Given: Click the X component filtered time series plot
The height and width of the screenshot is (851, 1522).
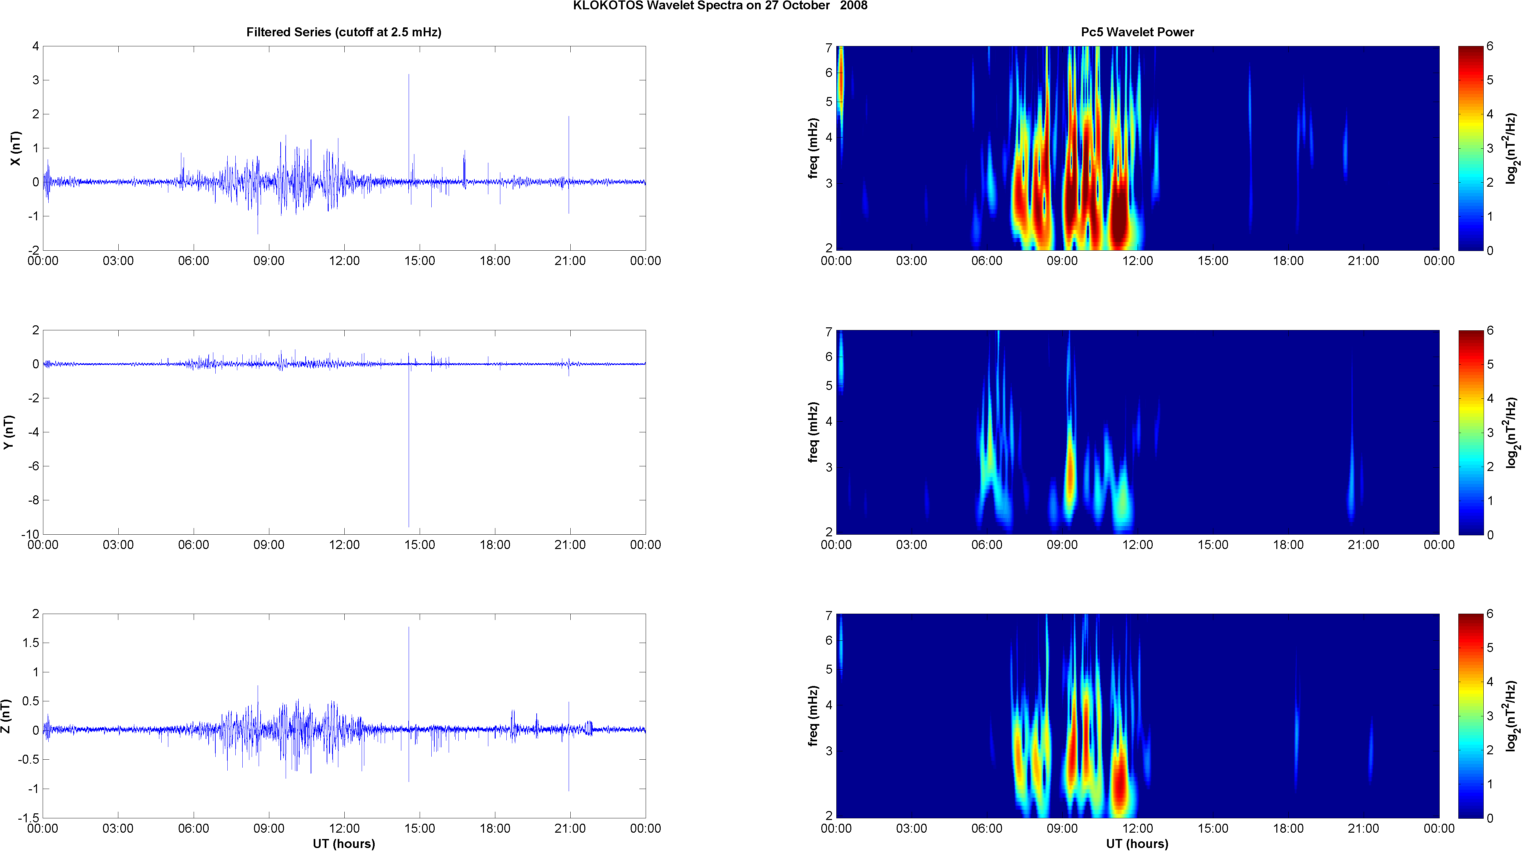Looking at the screenshot, I should [x=344, y=148].
